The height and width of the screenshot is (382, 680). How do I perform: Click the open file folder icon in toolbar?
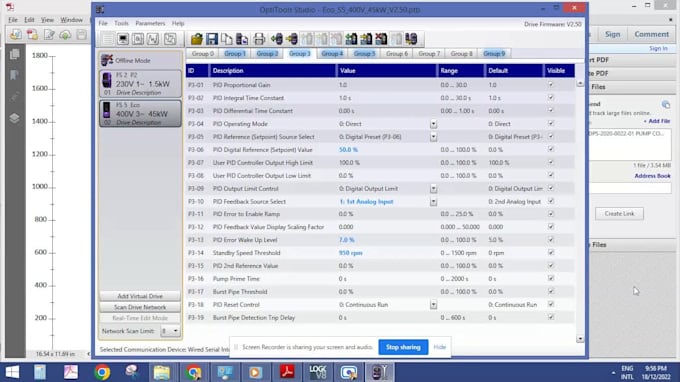196,39
